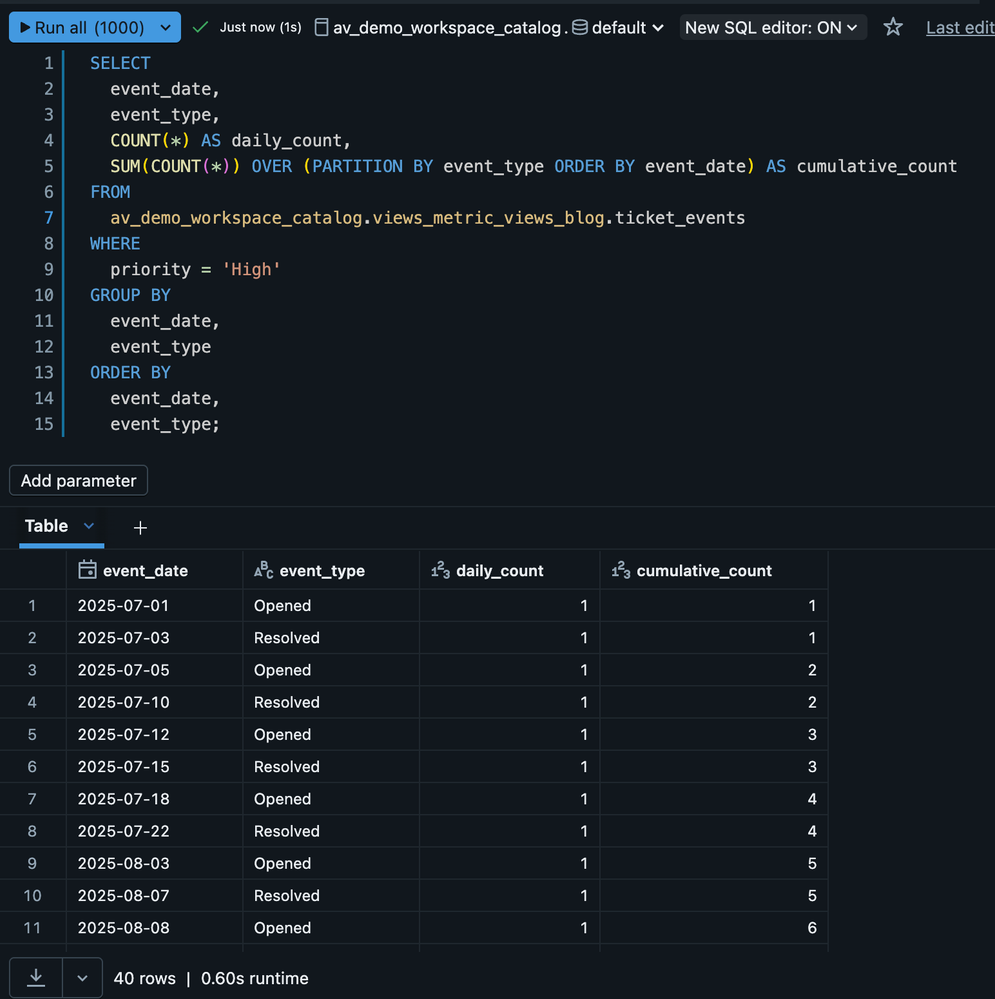
Task: Expand download options chevron
Action: pyautogui.click(x=82, y=978)
